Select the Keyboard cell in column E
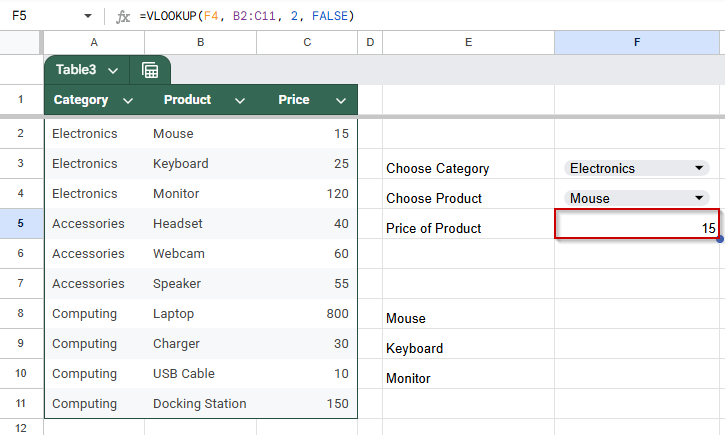The width and height of the screenshot is (725, 435). point(468,344)
